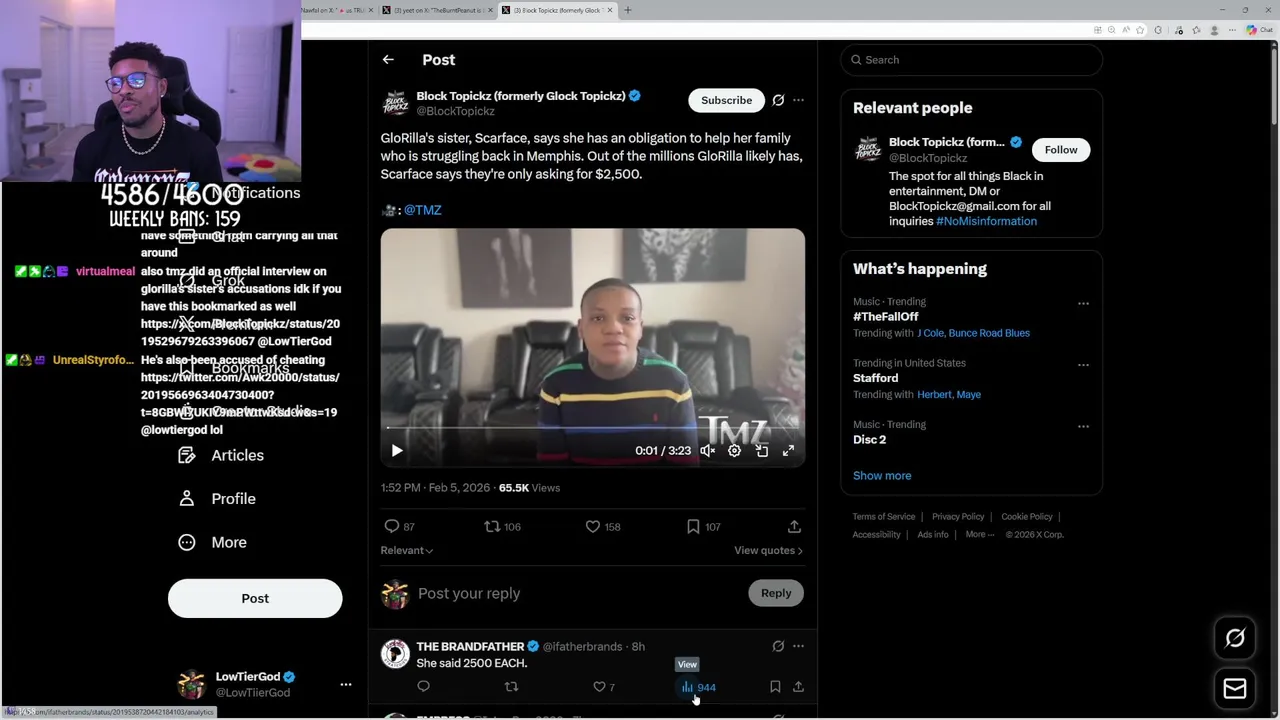Open the @TMZ mention link
This screenshot has width=1280, height=720.
tap(422, 210)
